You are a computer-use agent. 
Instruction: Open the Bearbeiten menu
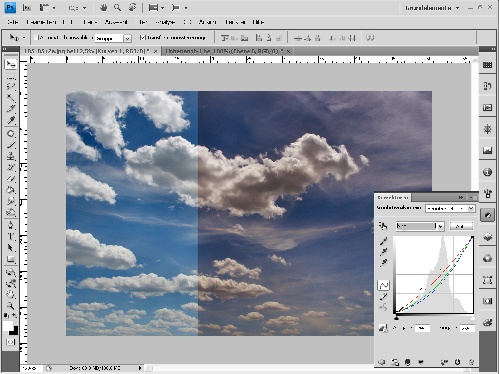41,22
